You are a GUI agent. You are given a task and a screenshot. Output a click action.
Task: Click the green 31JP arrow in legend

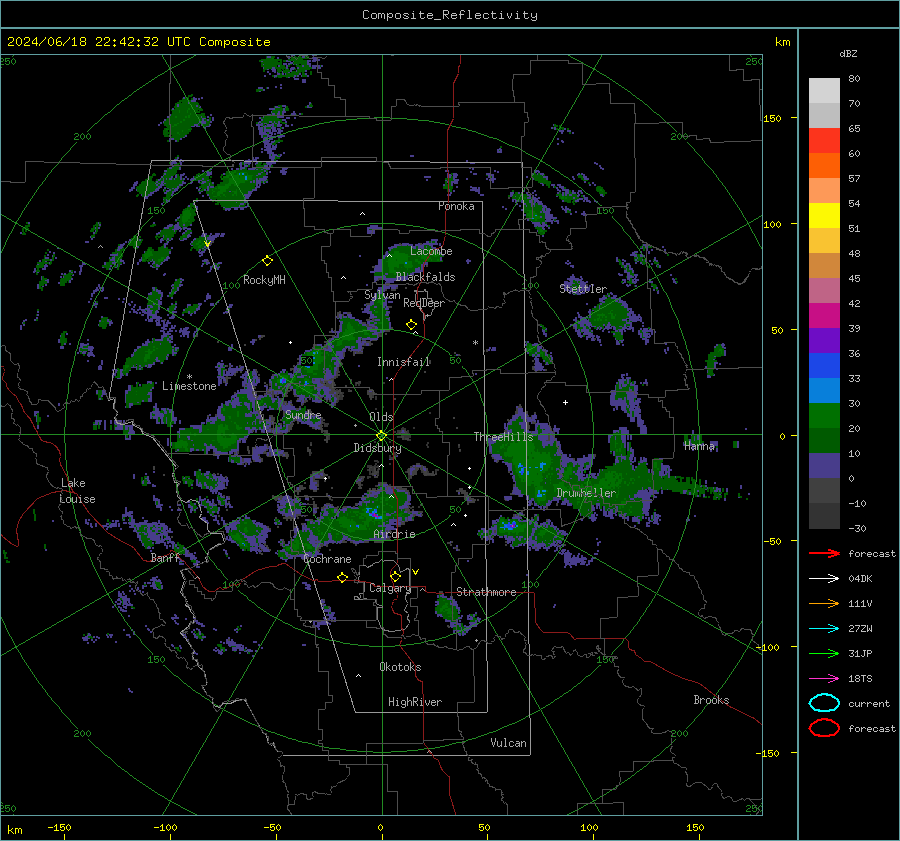point(824,653)
